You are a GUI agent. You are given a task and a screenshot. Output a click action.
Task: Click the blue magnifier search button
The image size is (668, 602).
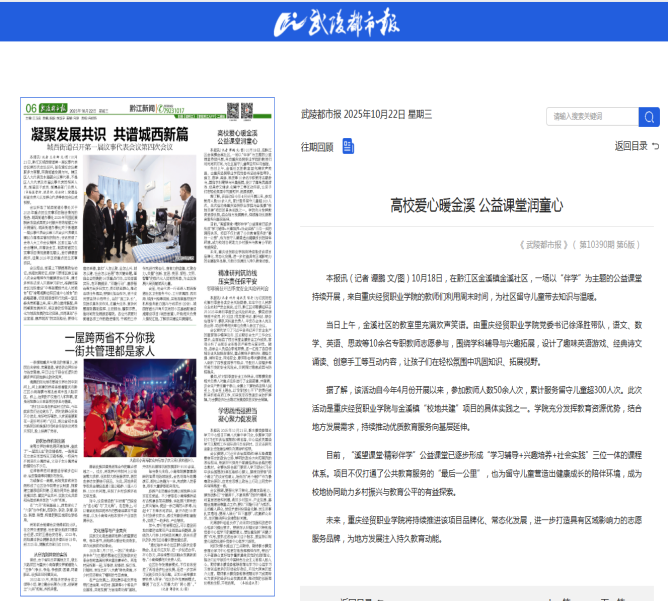point(649,117)
